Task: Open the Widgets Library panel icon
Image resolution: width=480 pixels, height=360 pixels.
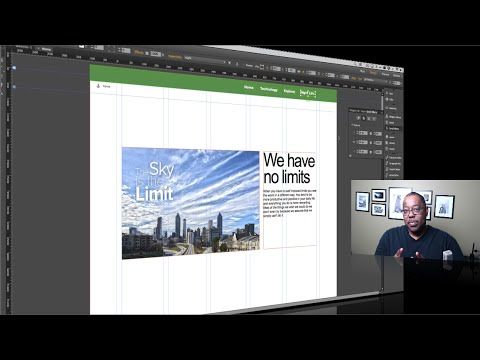Action: pos(393,117)
